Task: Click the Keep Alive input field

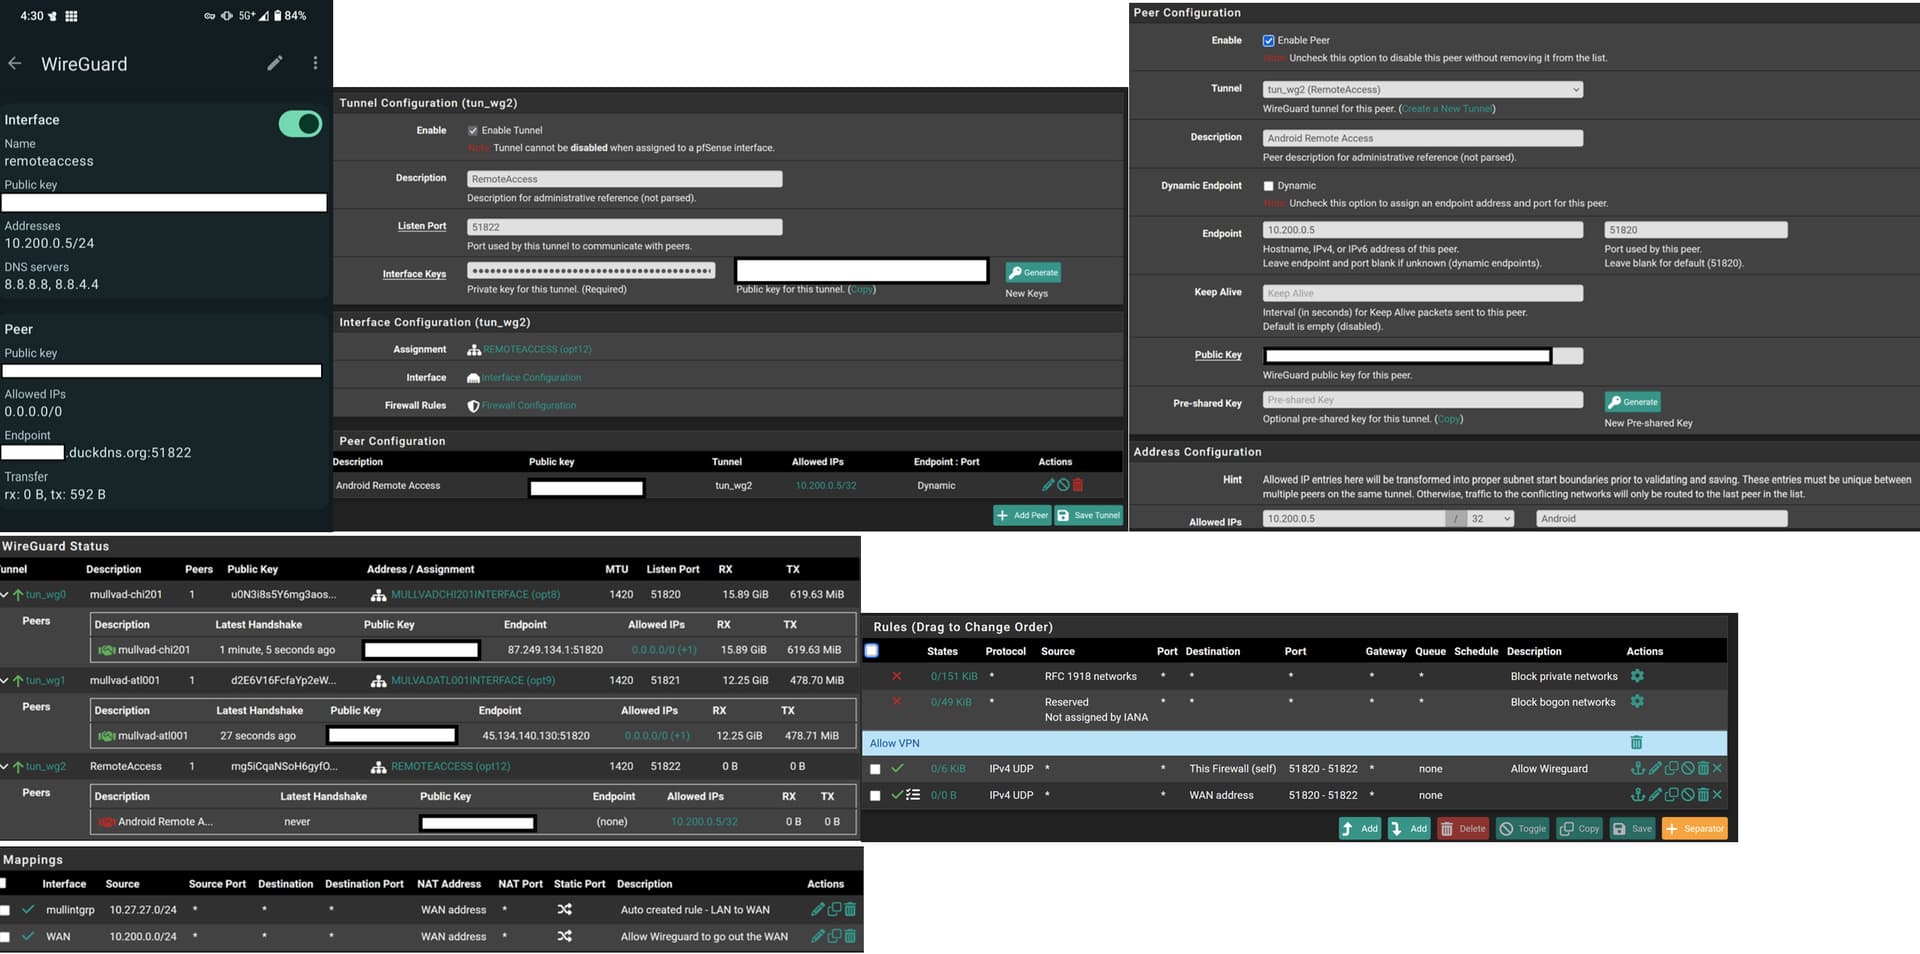Action: click(1422, 293)
